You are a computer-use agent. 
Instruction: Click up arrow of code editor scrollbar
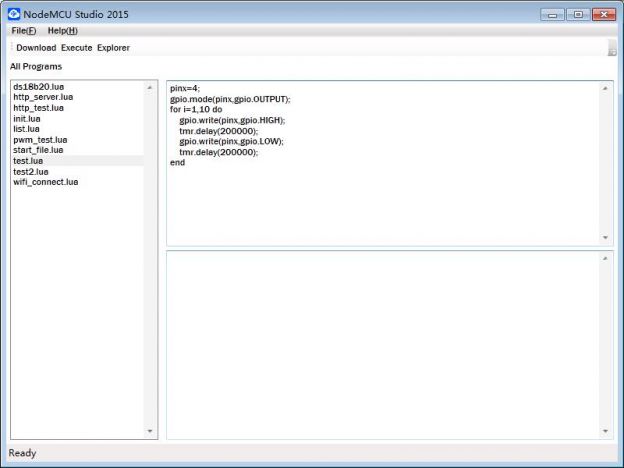(x=605, y=88)
